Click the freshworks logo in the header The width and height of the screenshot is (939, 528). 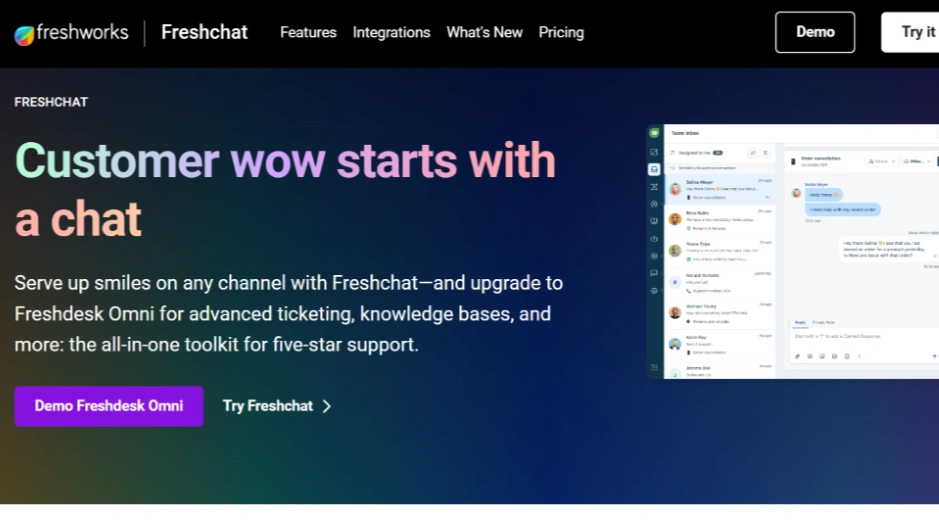coord(71,33)
